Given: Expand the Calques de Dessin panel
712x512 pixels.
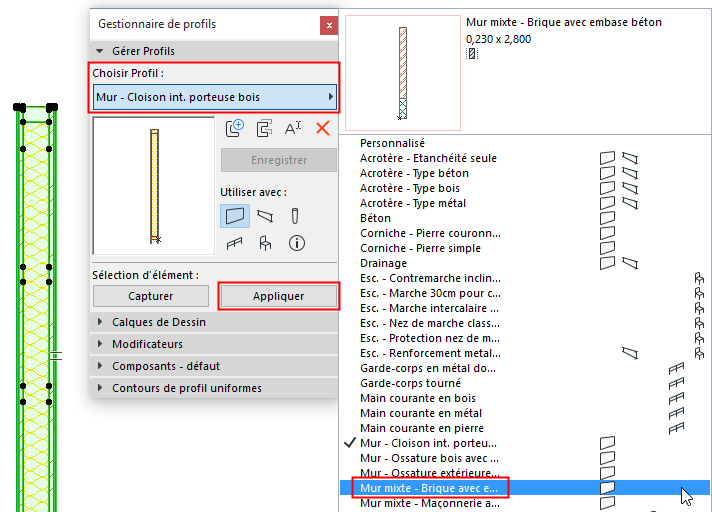Looking at the screenshot, I should click(214, 322).
